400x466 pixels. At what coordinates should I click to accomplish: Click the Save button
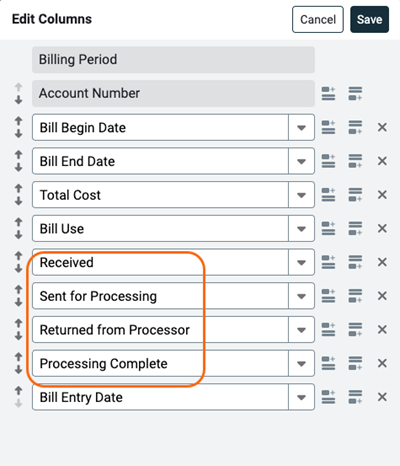pos(369,19)
